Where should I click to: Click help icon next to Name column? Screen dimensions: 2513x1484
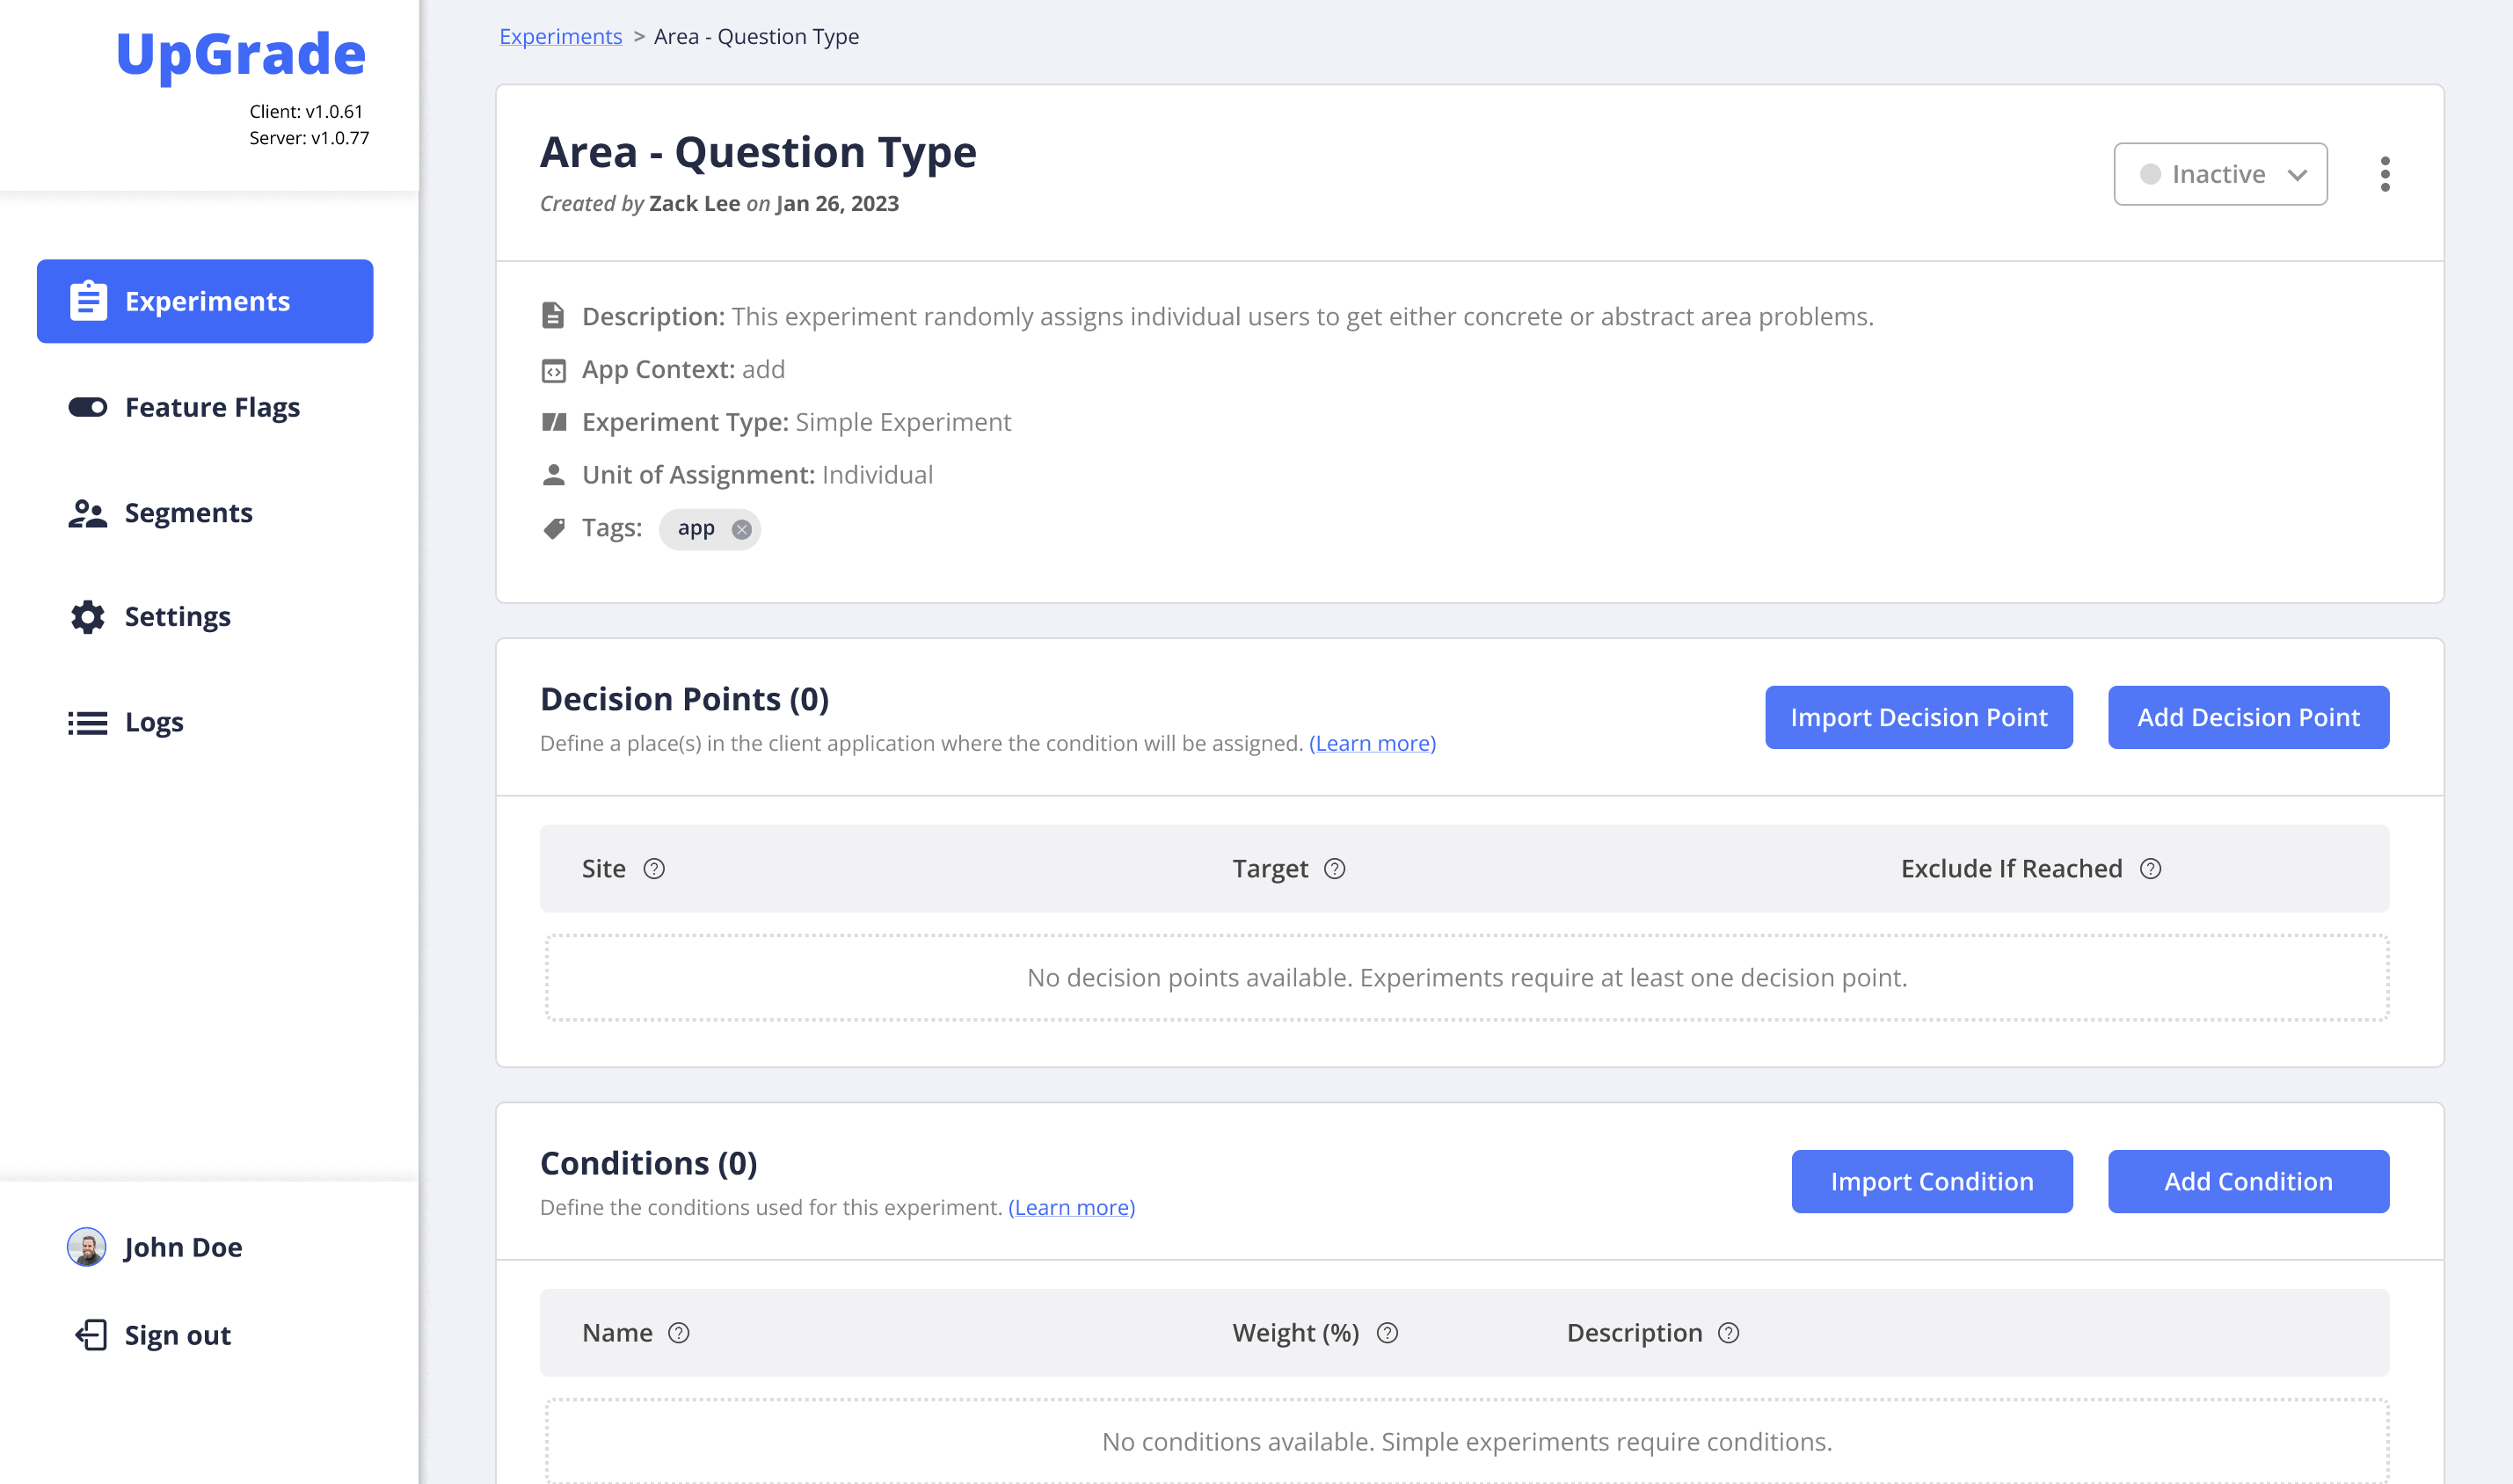pos(679,1332)
